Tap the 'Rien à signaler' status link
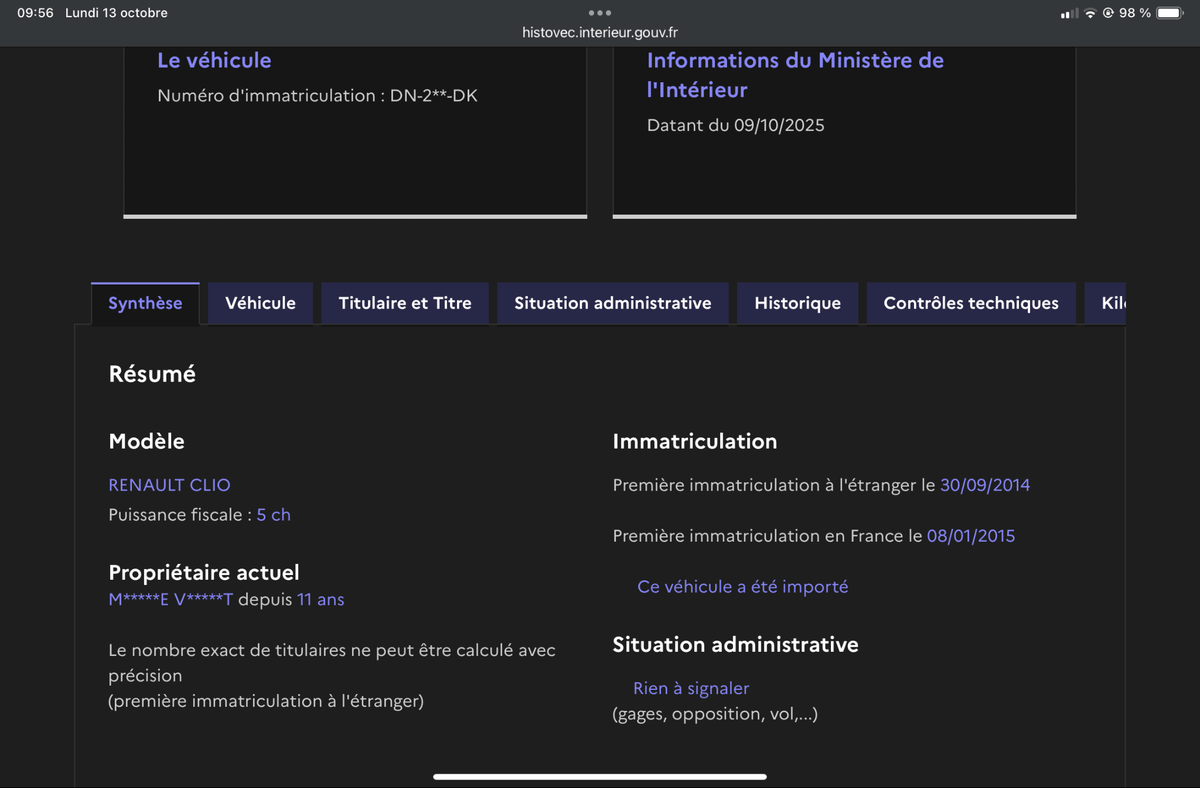This screenshot has height=788, width=1200. [x=691, y=688]
